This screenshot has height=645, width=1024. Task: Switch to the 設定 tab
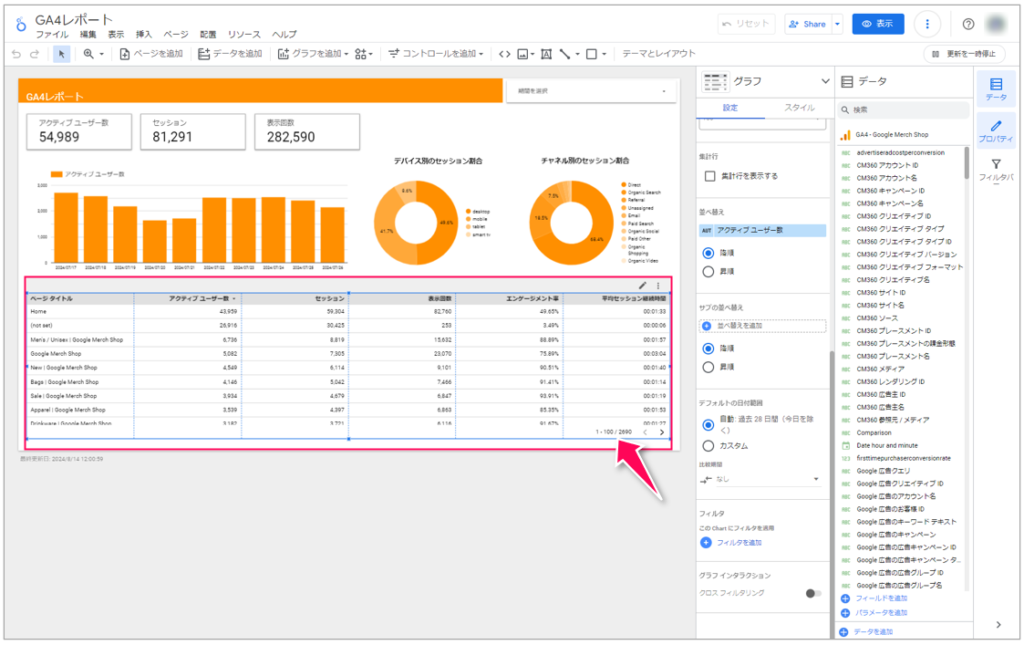[730, 108]
